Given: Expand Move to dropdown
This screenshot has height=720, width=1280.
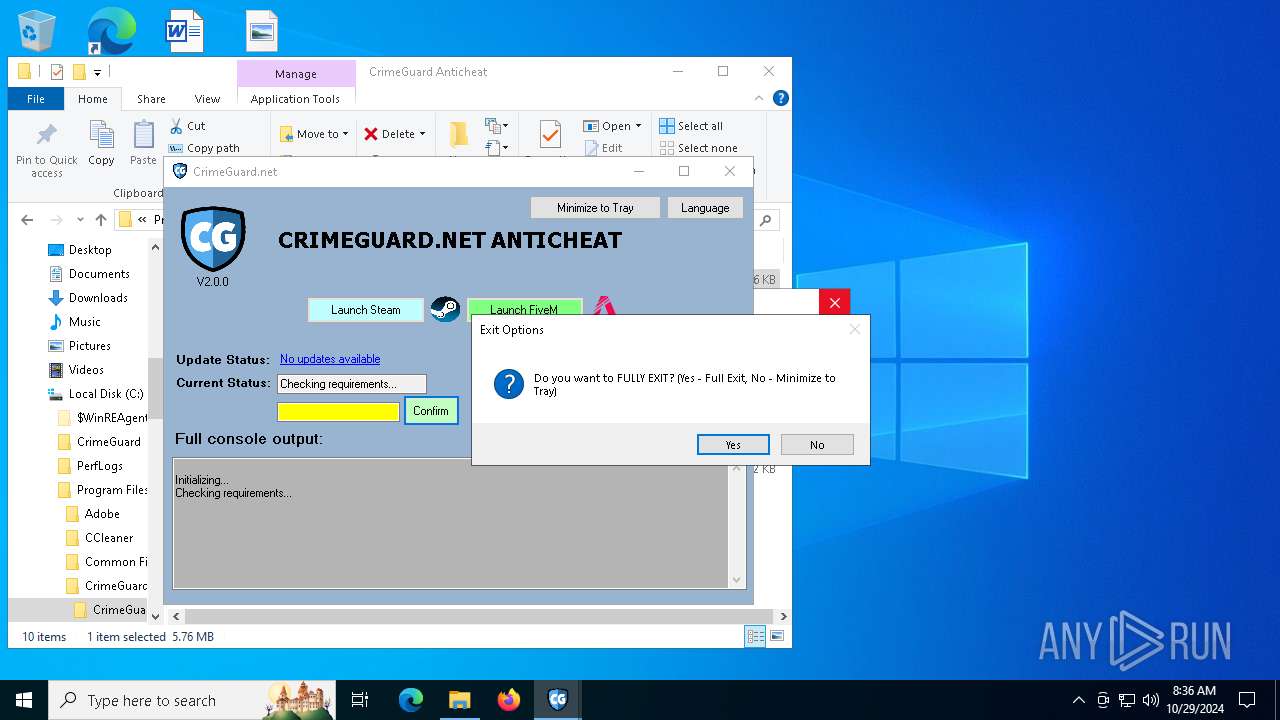Looking at the screenshot, I should (345, 134).
